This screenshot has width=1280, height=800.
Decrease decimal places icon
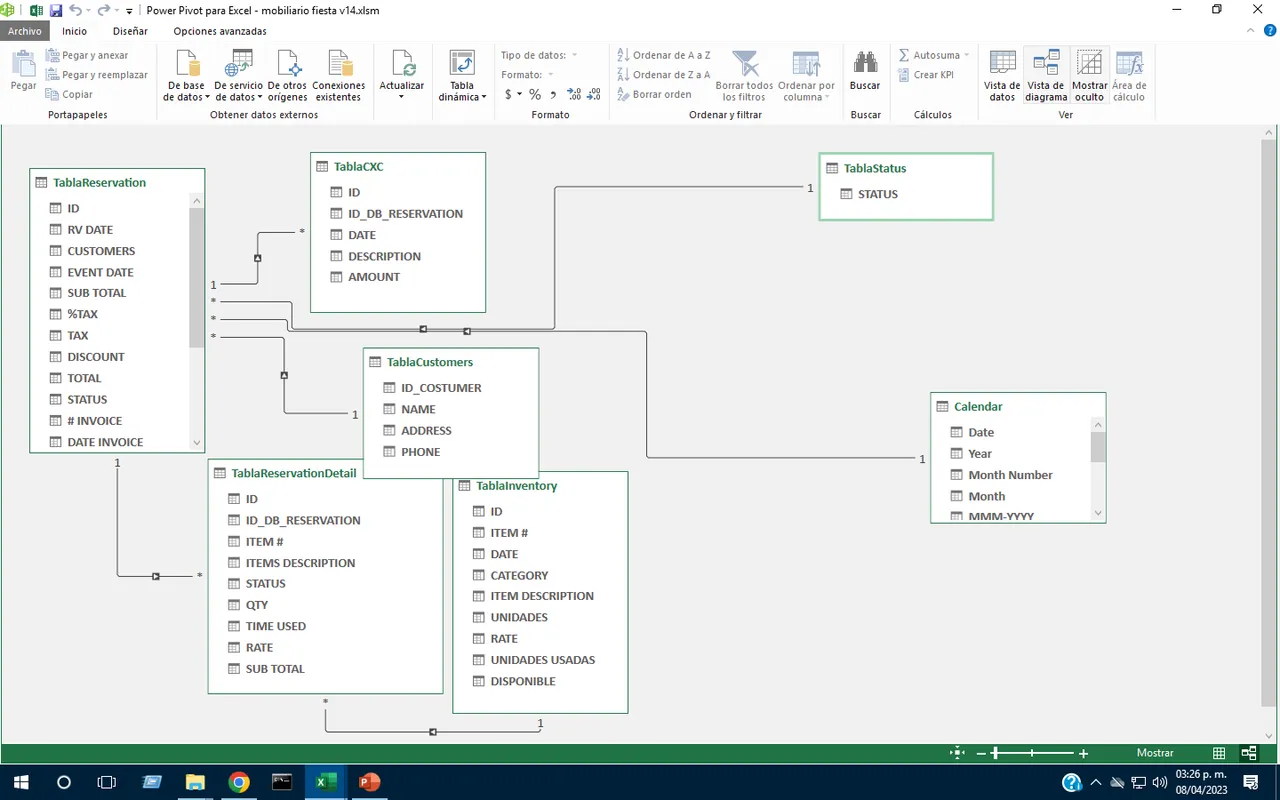point(594,94)
